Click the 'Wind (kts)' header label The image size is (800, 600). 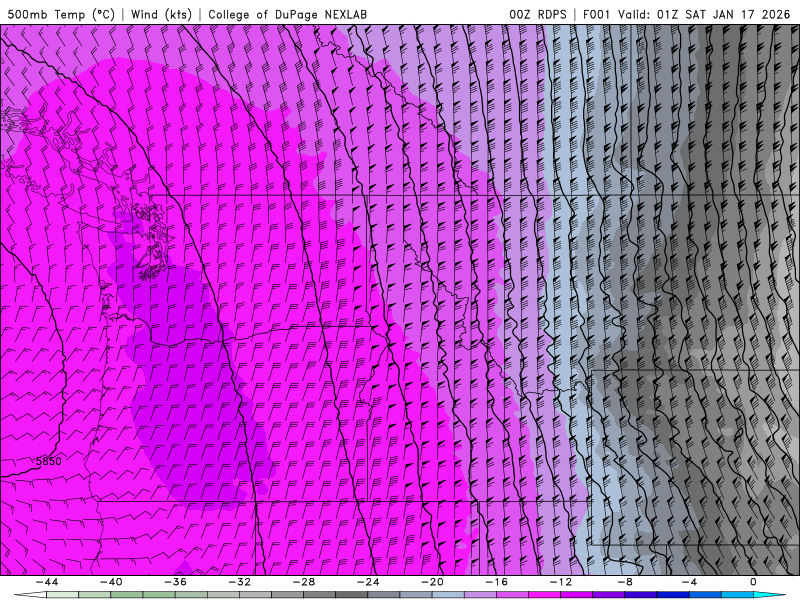click(161, 15)
